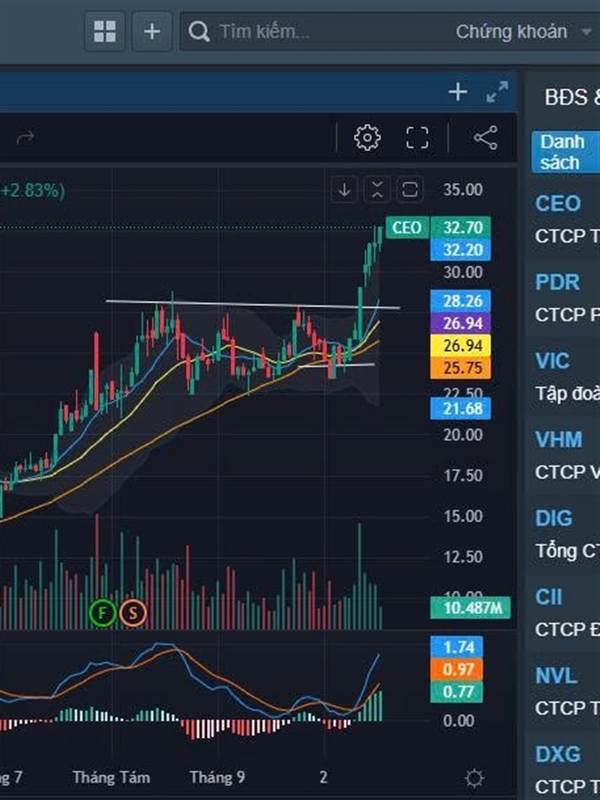Click the 28.26 indicator value label

pyautogui.click(x=461, y=301)
